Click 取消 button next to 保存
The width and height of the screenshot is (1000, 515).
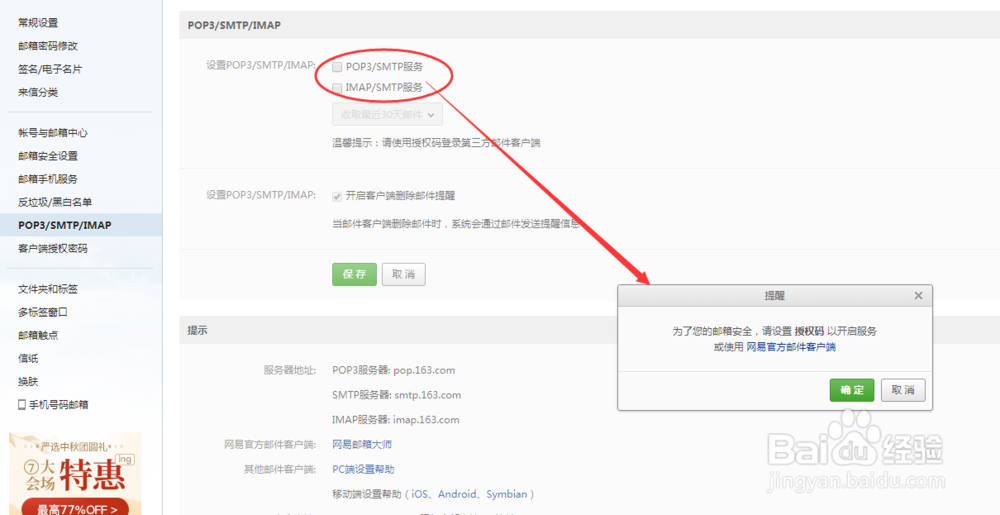[403, 274]
